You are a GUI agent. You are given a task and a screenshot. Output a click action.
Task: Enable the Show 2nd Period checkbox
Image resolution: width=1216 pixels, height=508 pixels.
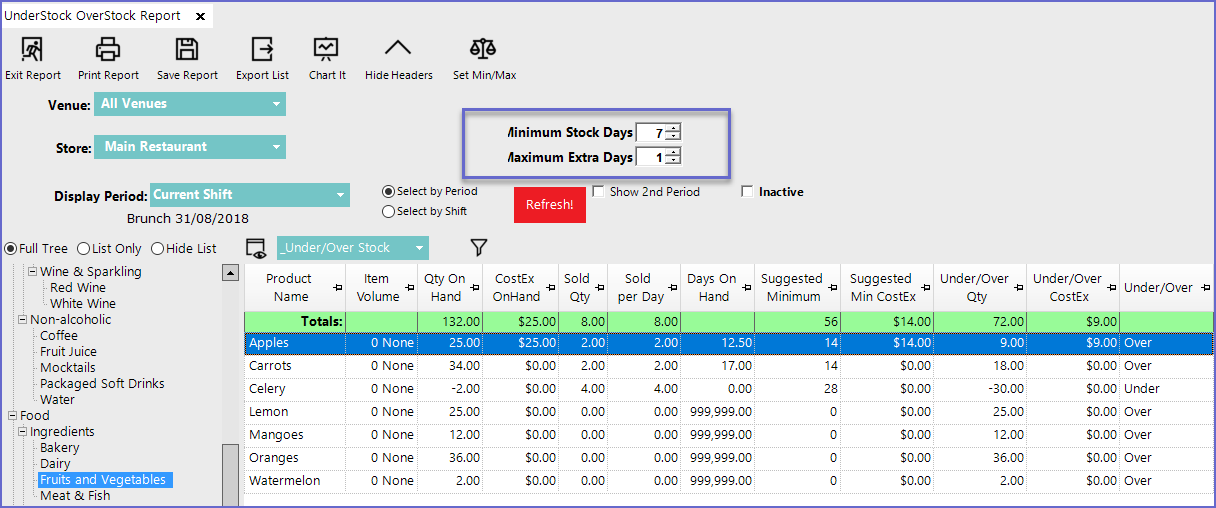pos(598,192)
